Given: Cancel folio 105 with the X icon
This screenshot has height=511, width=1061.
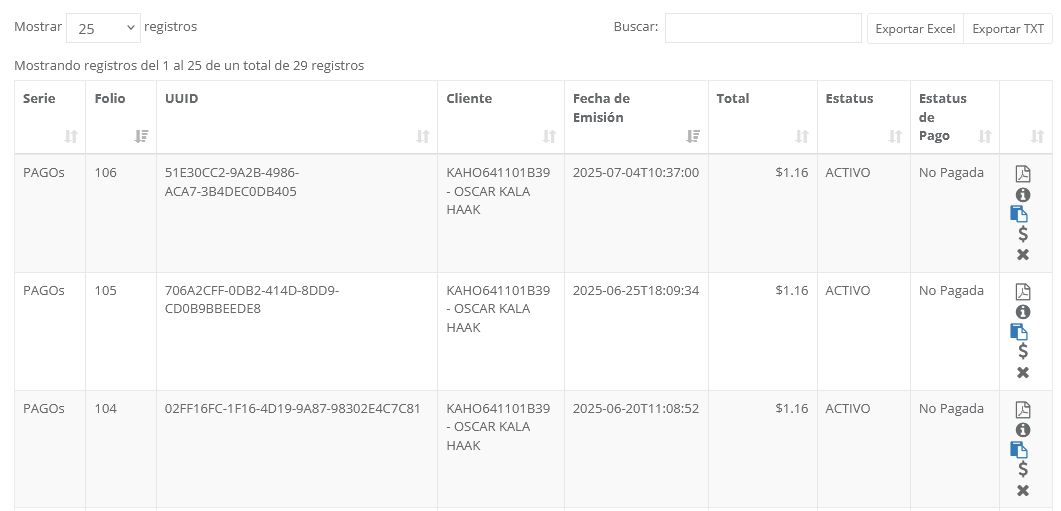Looking at the screenshot, I should (x=1022, y=372).
